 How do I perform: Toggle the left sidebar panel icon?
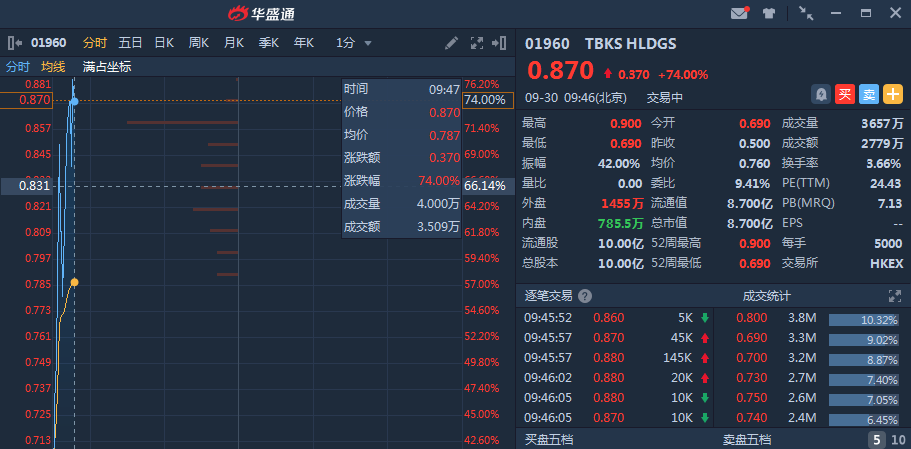tap(14, 43)
